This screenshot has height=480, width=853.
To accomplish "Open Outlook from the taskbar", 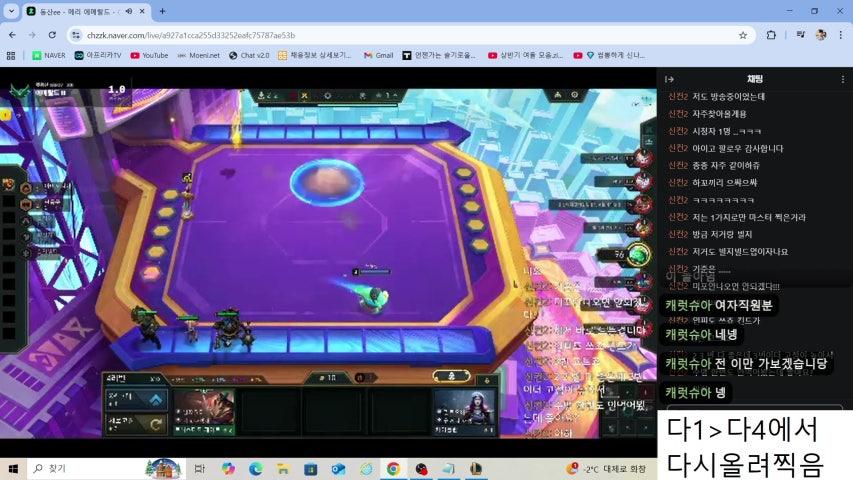I will tap(338, 469).
